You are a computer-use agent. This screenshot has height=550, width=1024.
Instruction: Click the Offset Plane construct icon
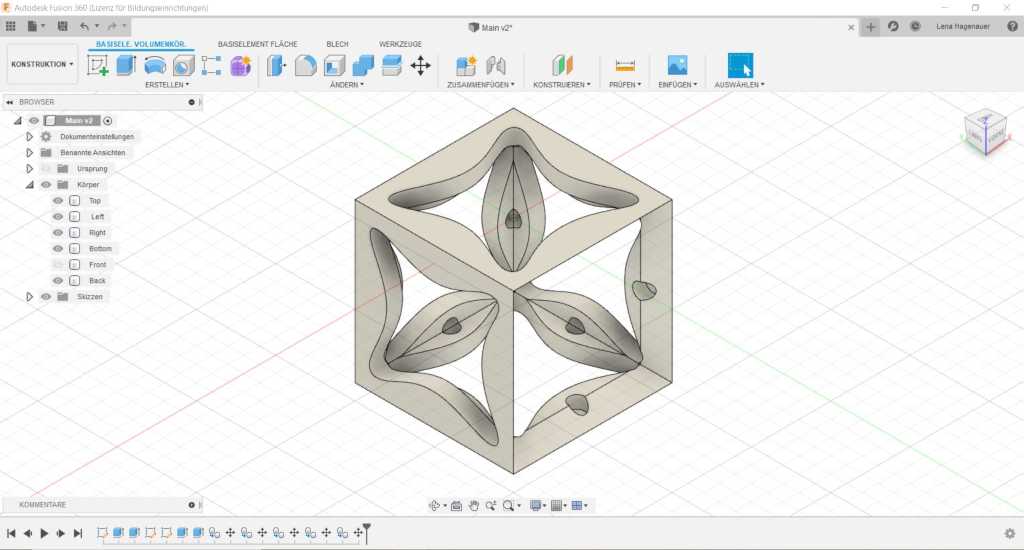[562, 65]
